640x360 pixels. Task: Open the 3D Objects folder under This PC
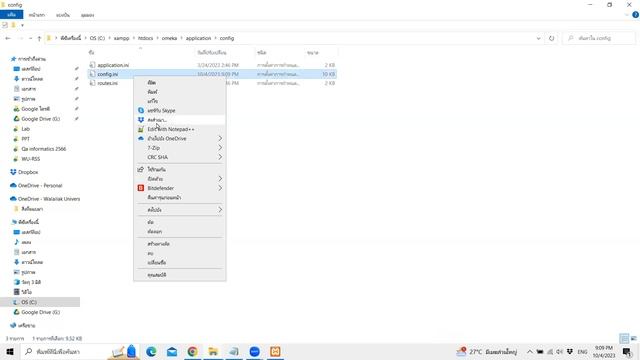31,282
